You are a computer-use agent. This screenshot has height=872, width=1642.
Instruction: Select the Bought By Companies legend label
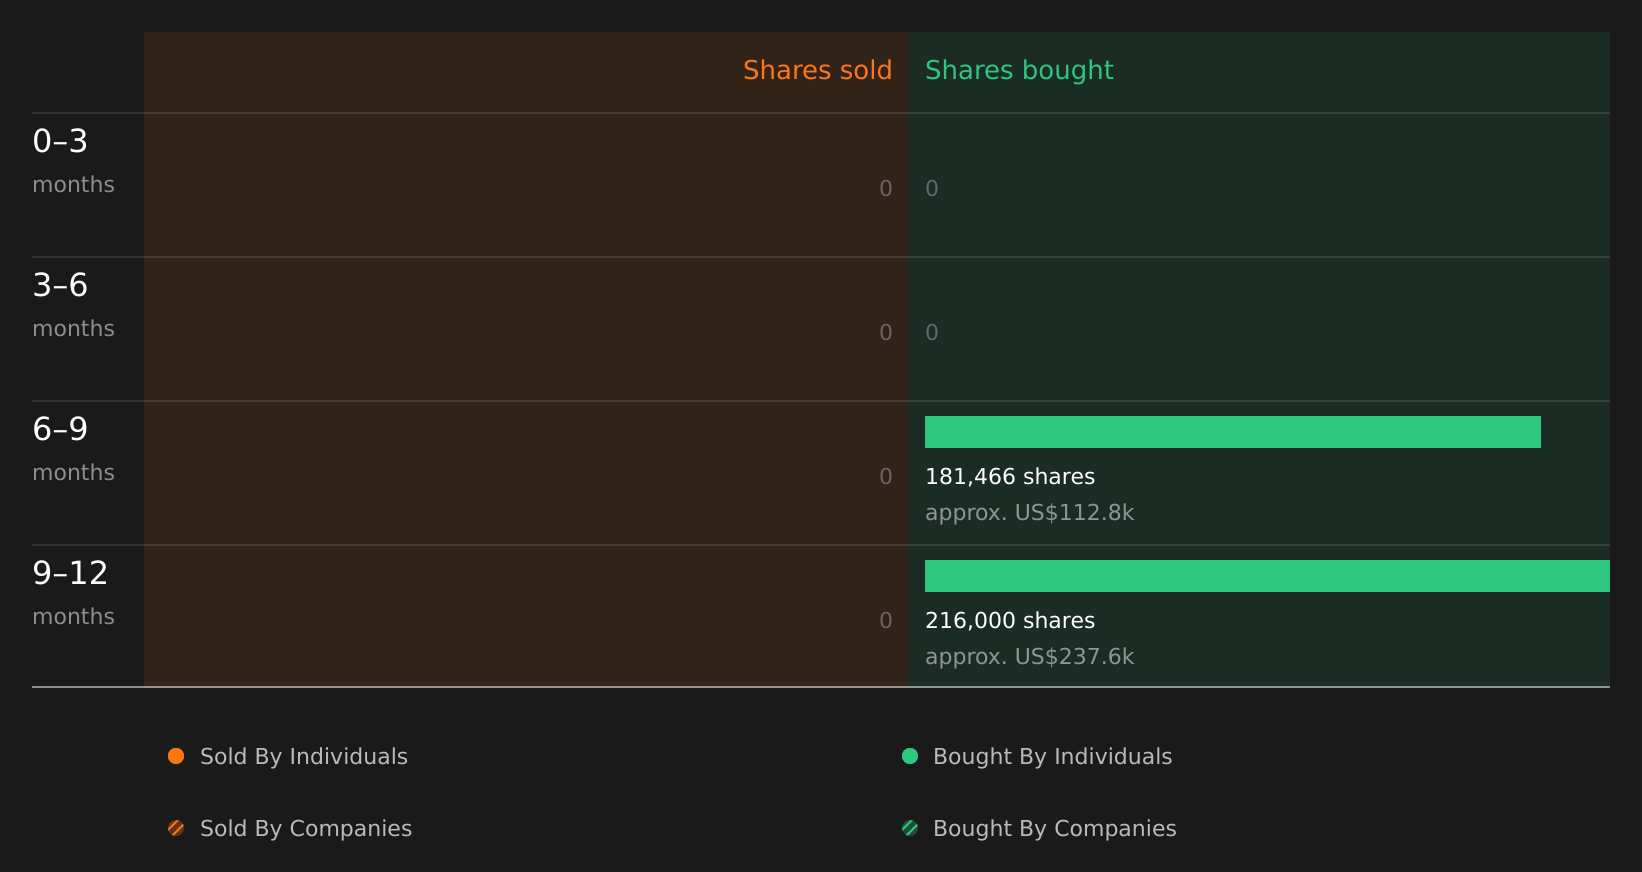click(1054, 829)
